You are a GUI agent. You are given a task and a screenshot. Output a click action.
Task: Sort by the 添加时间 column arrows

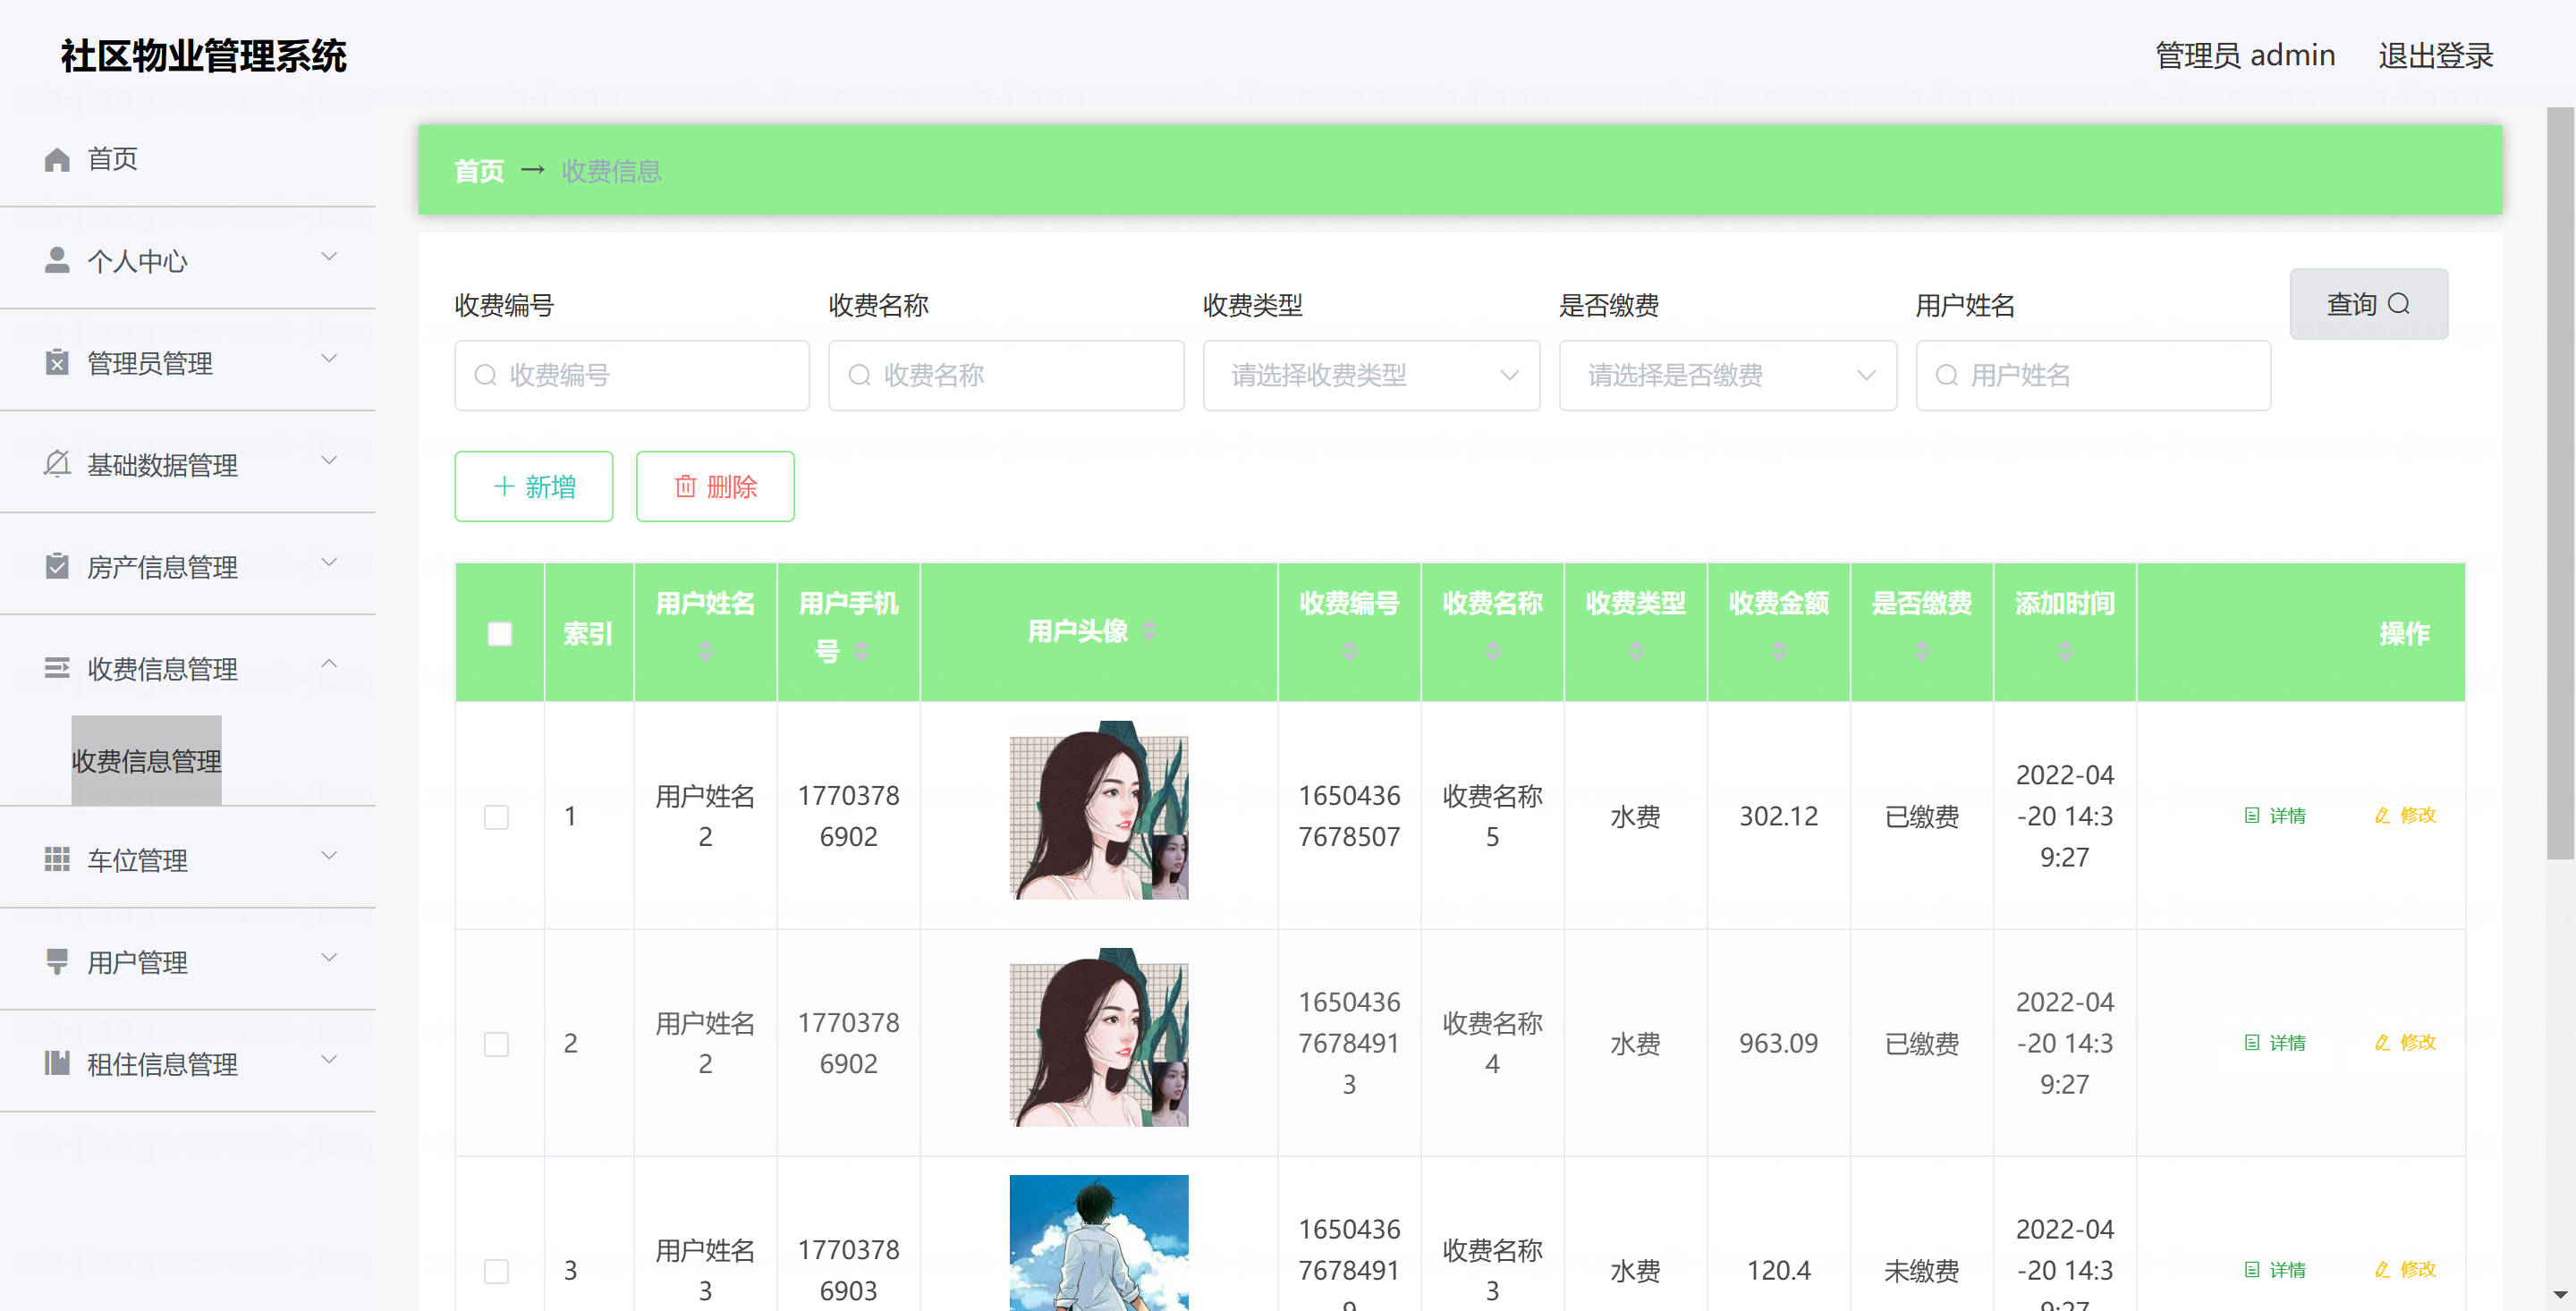click(2064, 651)
